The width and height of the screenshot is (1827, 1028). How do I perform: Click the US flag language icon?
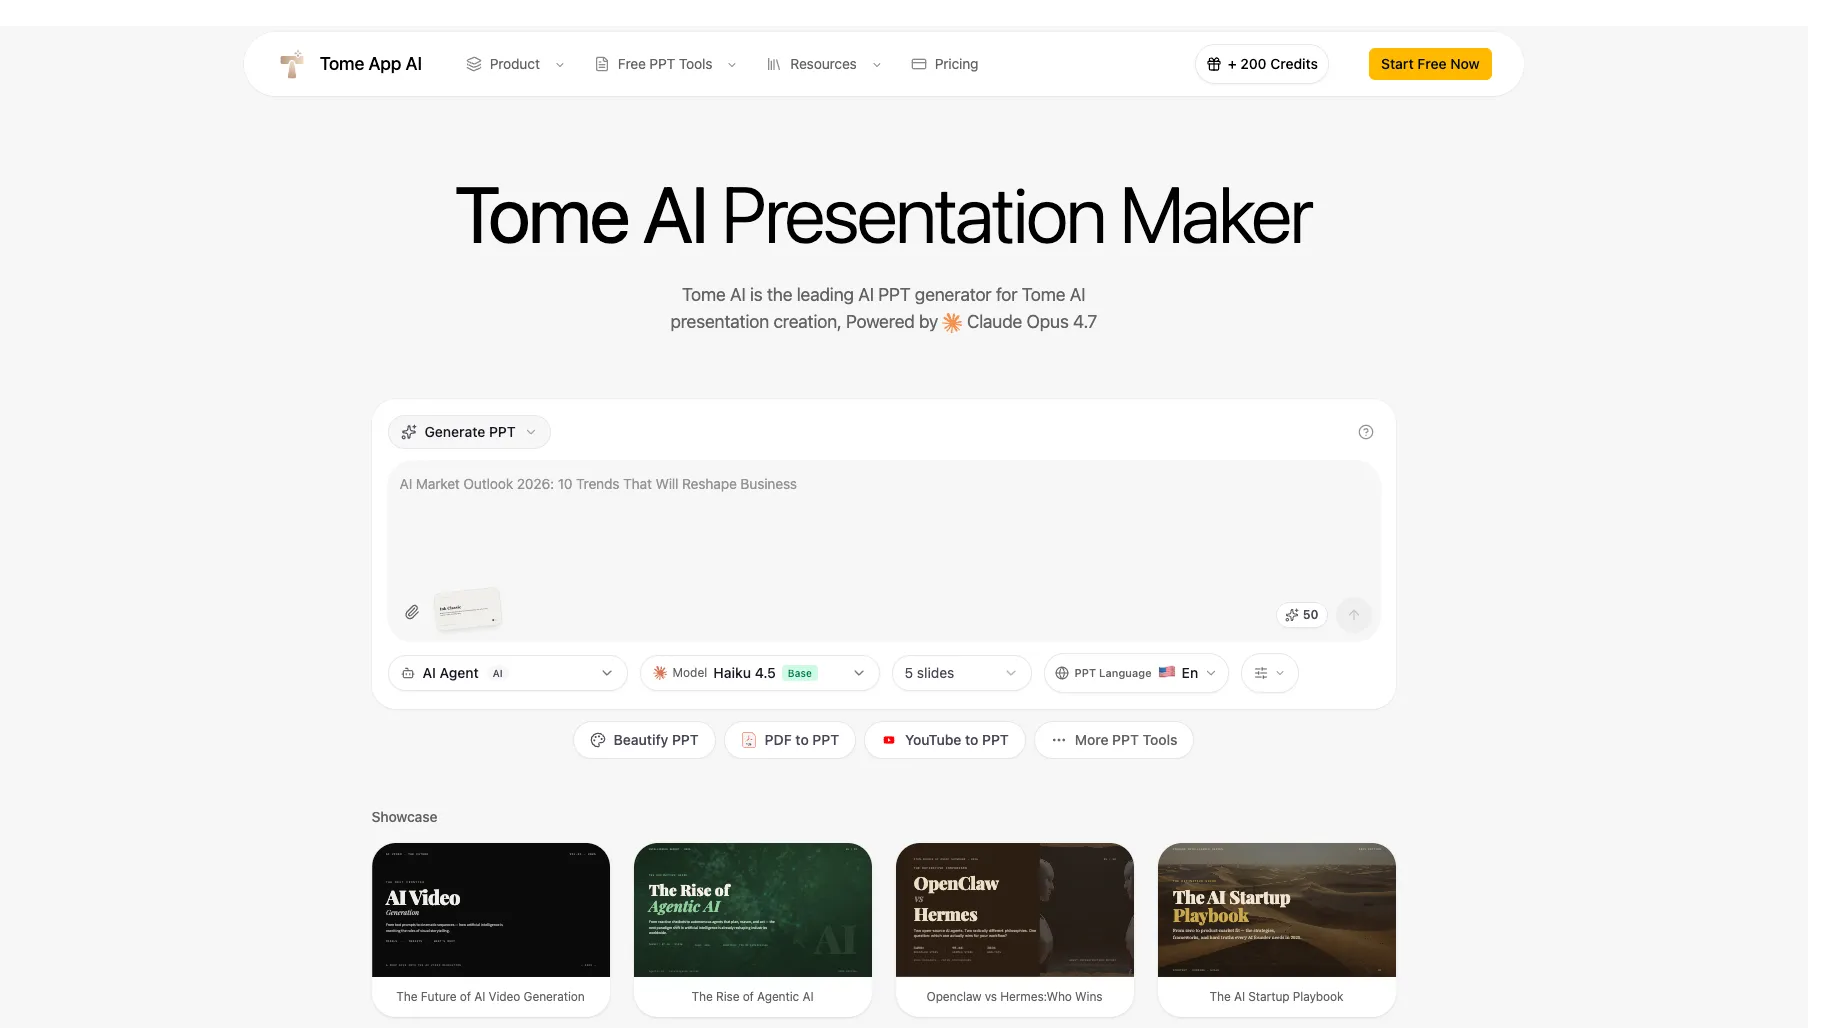pyautogui.click(x=1167, y=672)
